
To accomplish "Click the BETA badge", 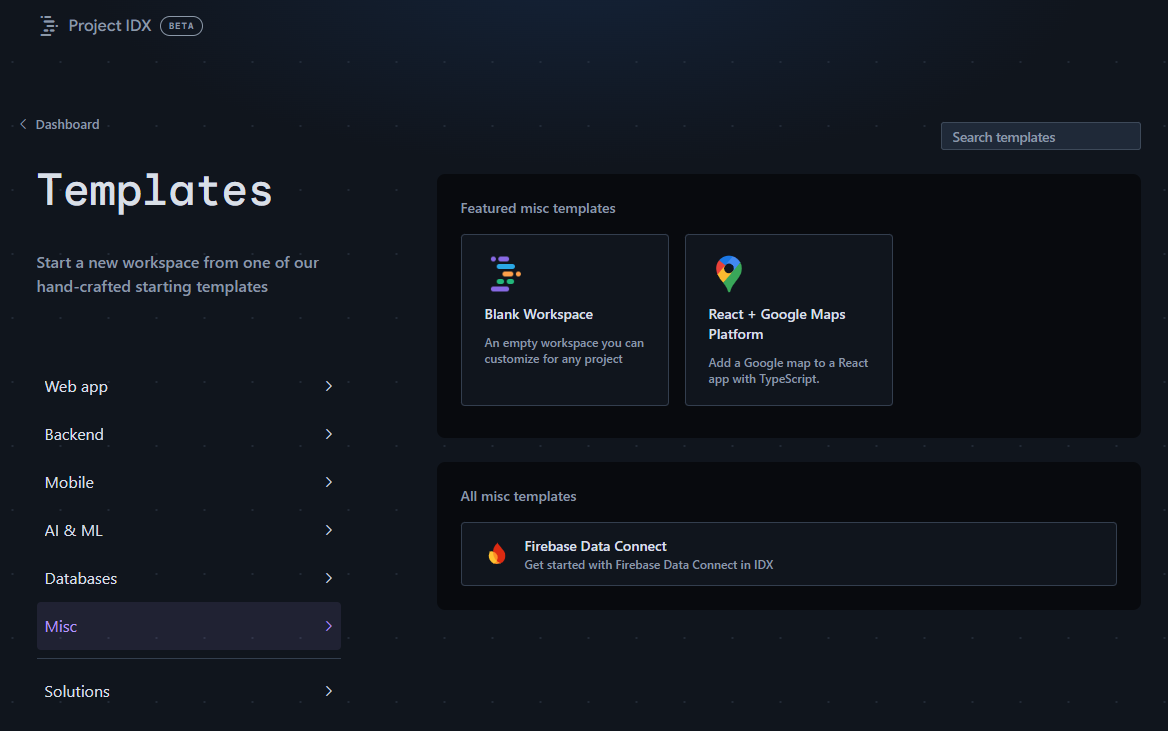I will 181,25.
